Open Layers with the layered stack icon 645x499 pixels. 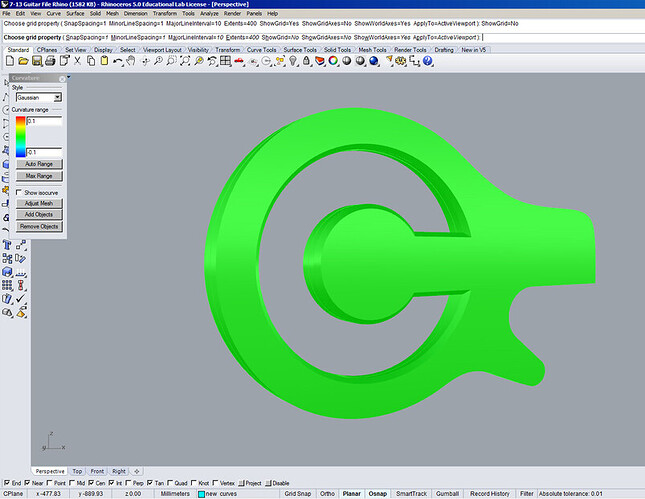[x=320, y=61]
